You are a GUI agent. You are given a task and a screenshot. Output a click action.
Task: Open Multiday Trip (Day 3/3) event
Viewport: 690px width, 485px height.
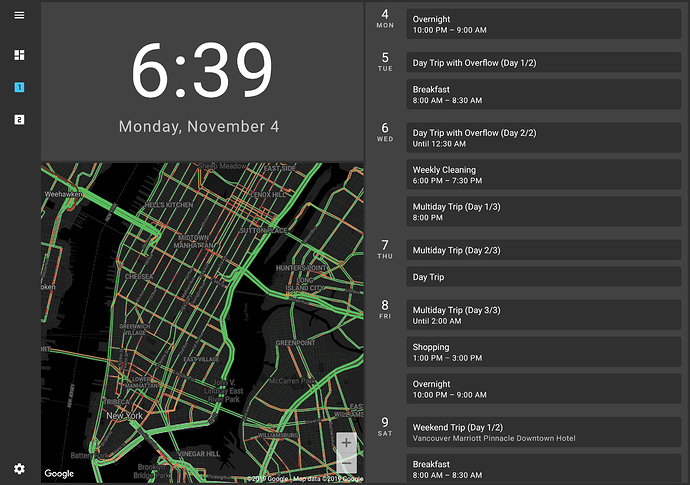pyautogui.click(x=543, y=315)
